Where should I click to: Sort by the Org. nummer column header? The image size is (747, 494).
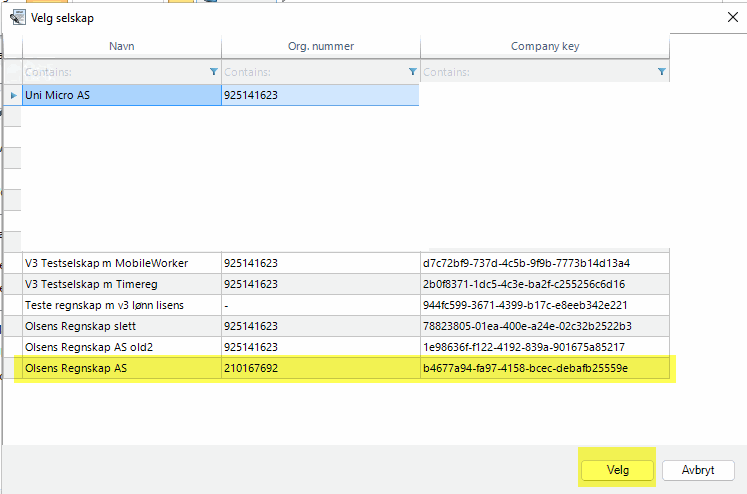coord(320,46)
